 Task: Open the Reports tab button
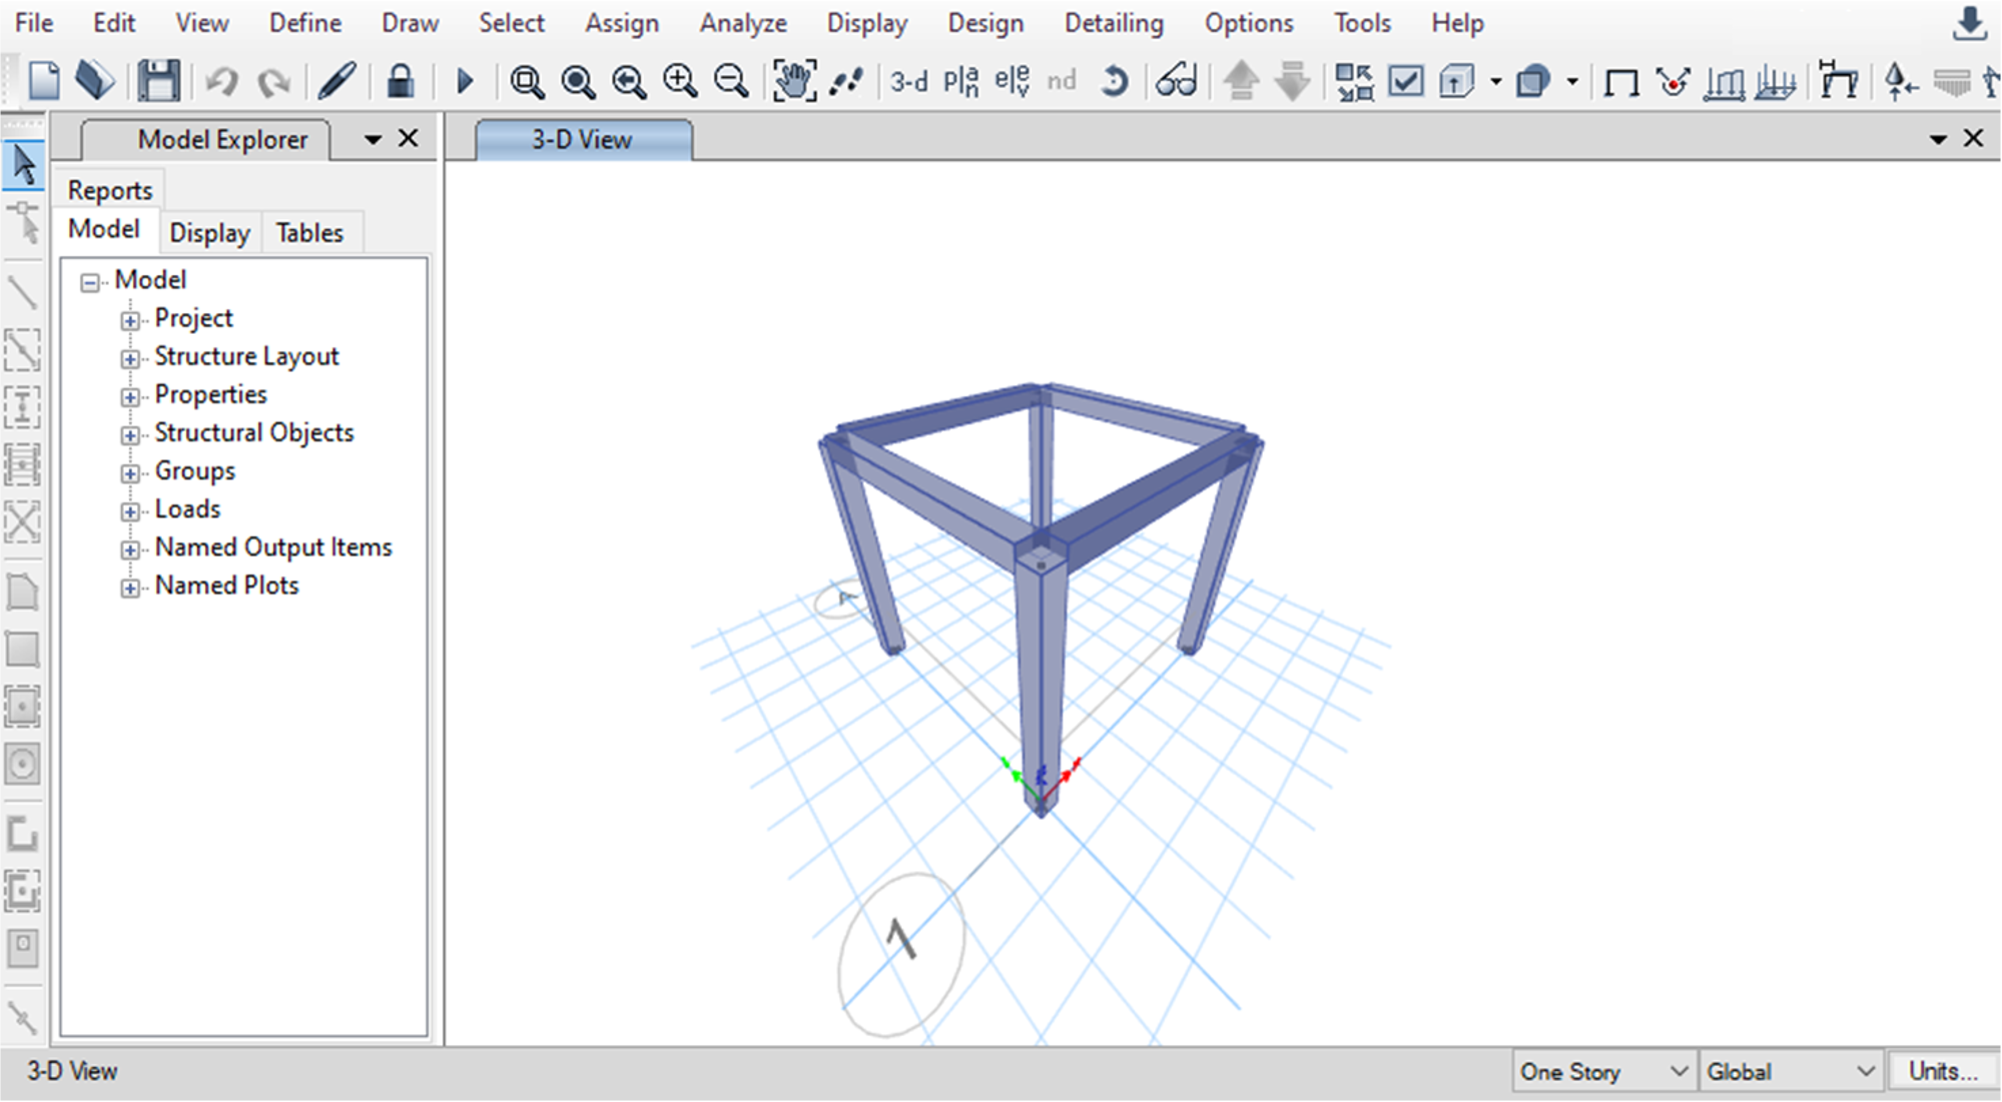[110, 190]
